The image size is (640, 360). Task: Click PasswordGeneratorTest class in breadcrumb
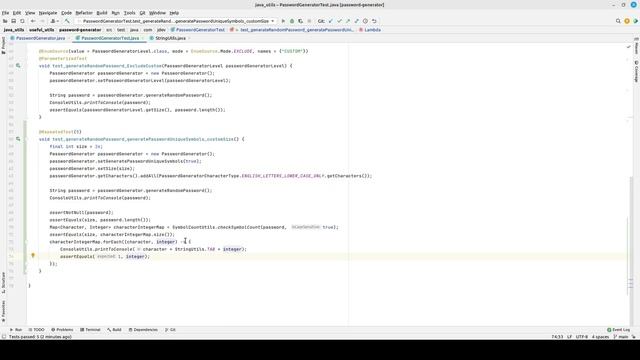click(198, 30)
